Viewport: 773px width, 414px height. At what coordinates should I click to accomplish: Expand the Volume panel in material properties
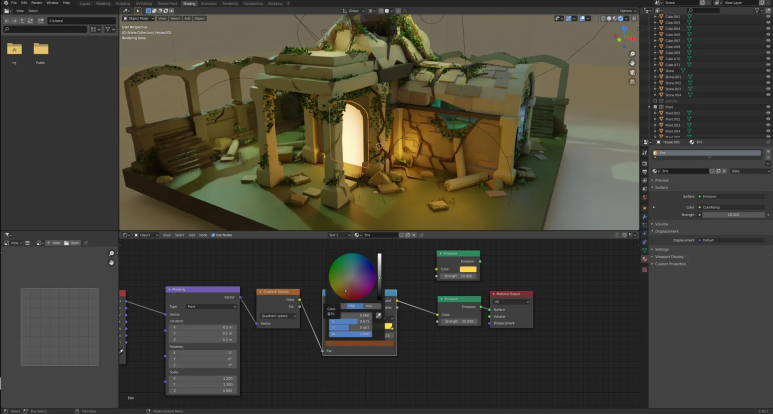661,223
